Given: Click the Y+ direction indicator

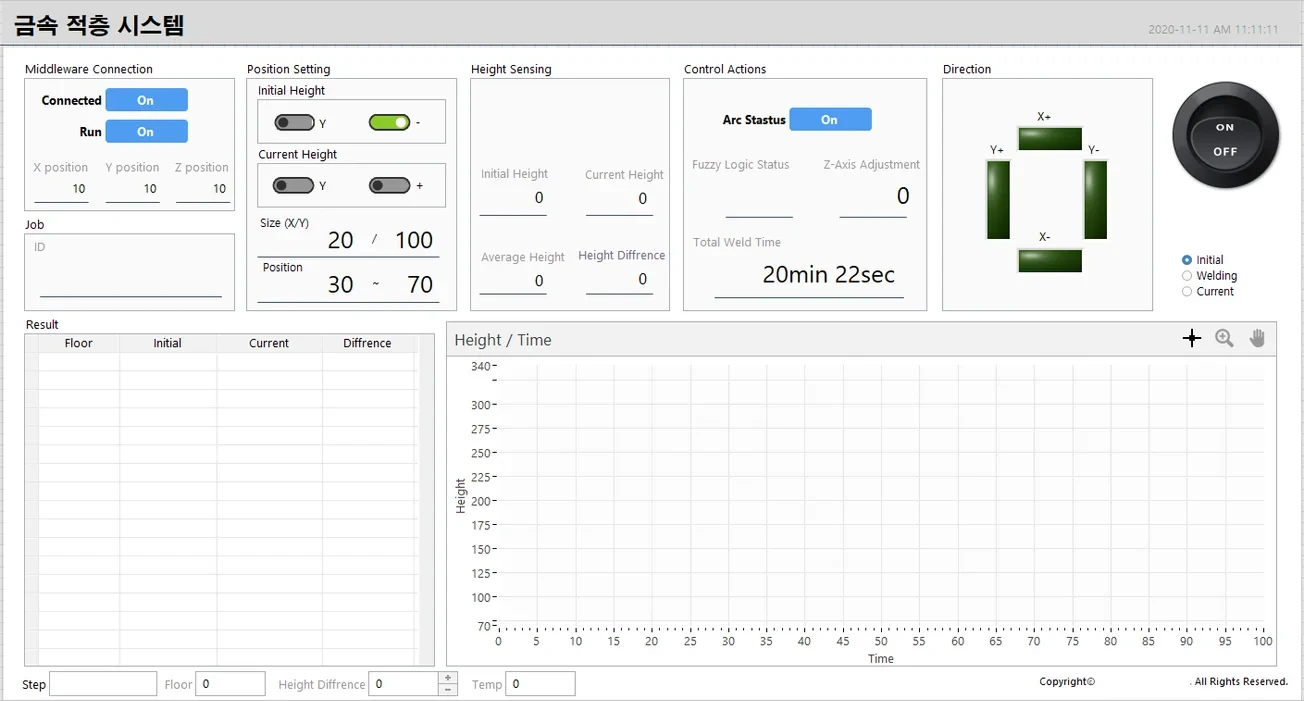Looking at the screenshot, I should tap(998, 199).
